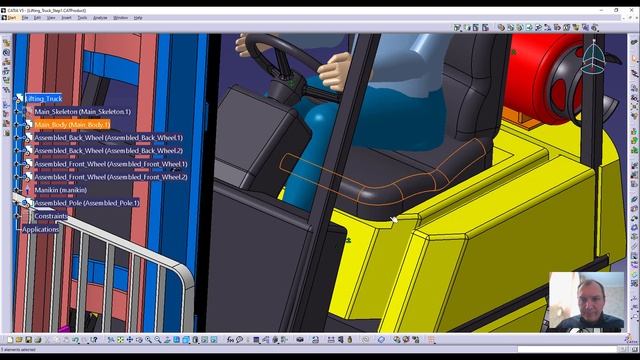Screen dimensions: 640x360
Task: Click the Fly mode airplane icon
Action: point(111,340)
